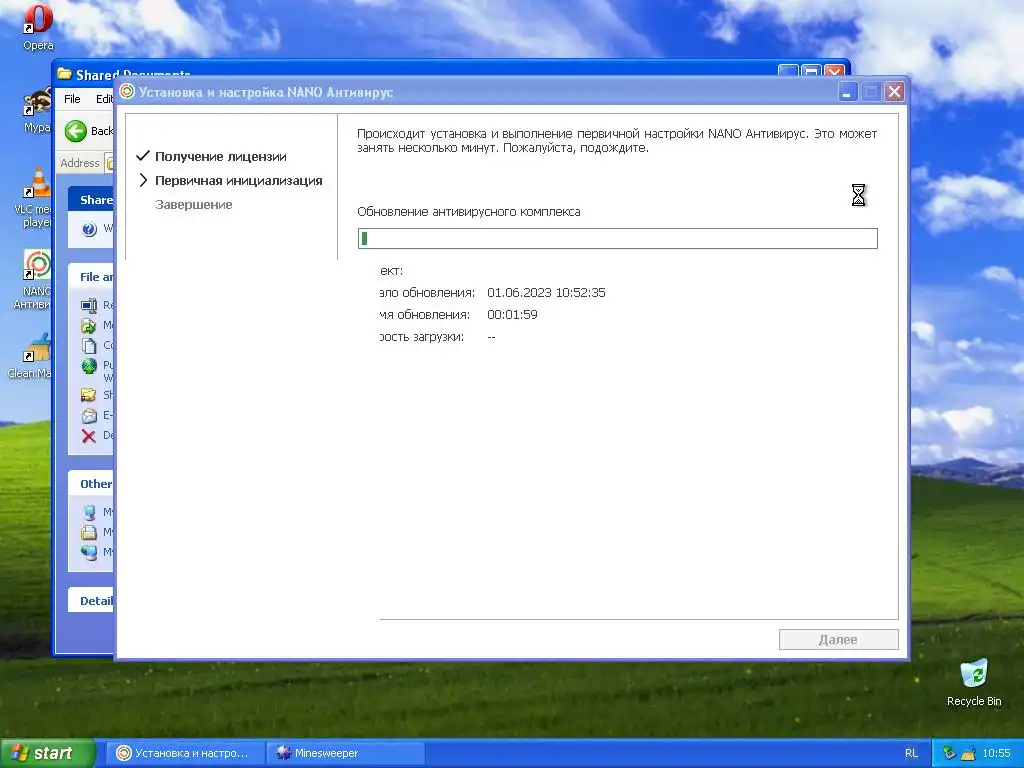This screenshot has height=768, width=1024.
Task: Select the Получение лицензии step
Action: pos(221,157)
